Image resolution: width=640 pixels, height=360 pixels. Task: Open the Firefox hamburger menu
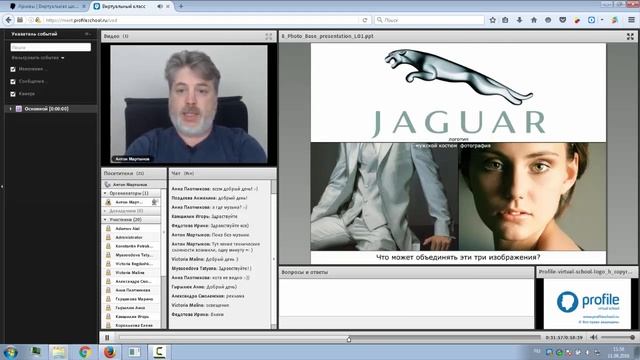pos(631,20)
